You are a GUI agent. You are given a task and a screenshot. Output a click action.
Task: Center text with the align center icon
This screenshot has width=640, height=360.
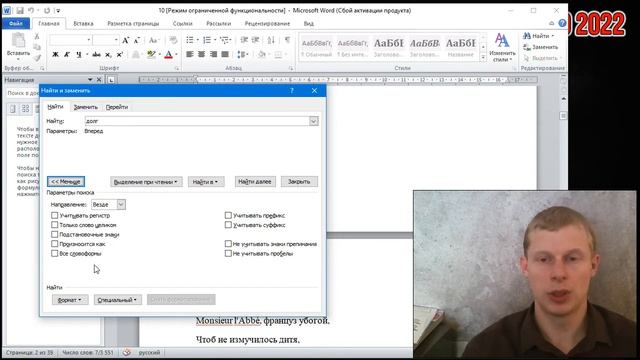(x=202, y=54)
